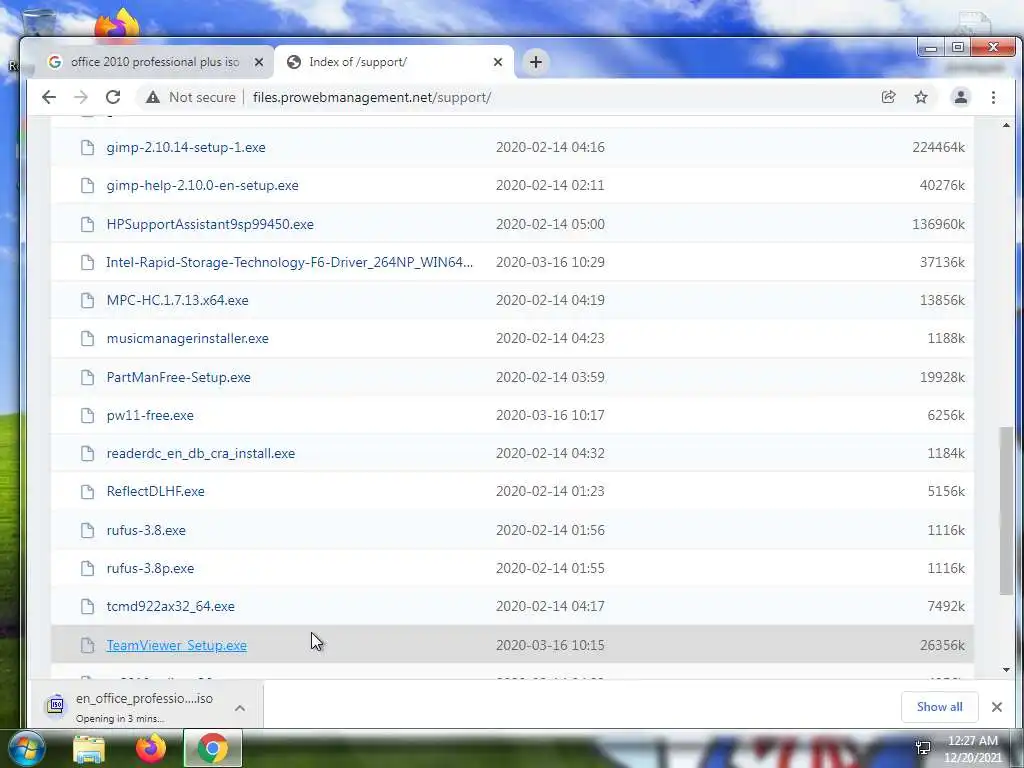
Task: Click the page scrollbar up arrow
Action: tap(1006, 125)
